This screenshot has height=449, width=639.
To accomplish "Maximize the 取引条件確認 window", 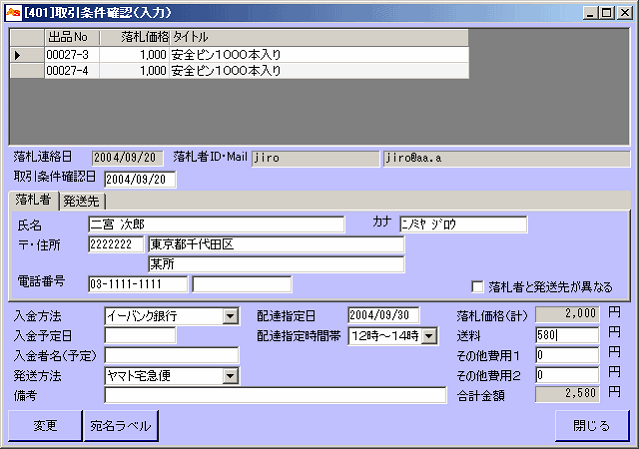I will coord(606,13).
